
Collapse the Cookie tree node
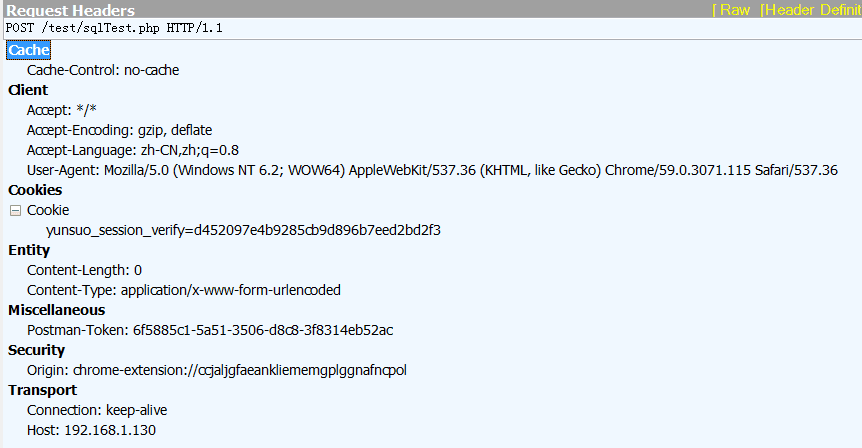coord(15,211)
